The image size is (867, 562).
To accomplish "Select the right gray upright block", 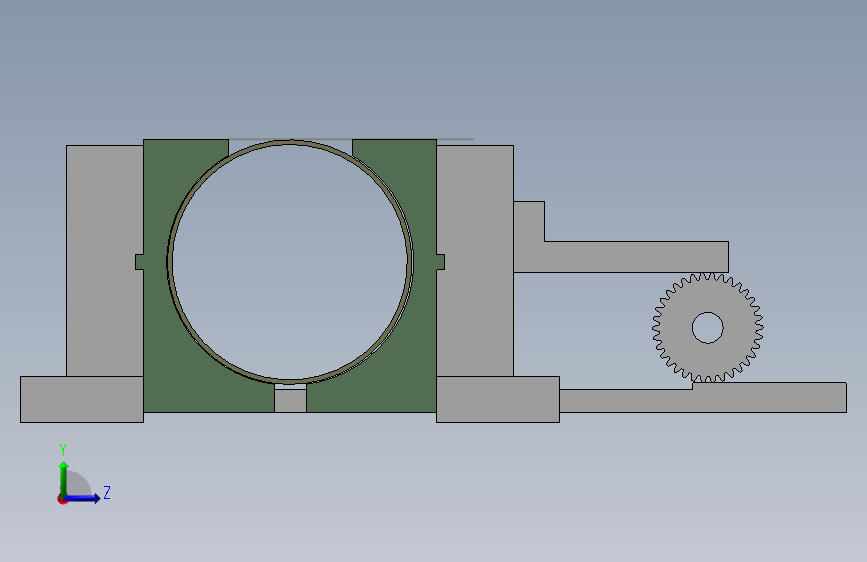I will (475, 261).
